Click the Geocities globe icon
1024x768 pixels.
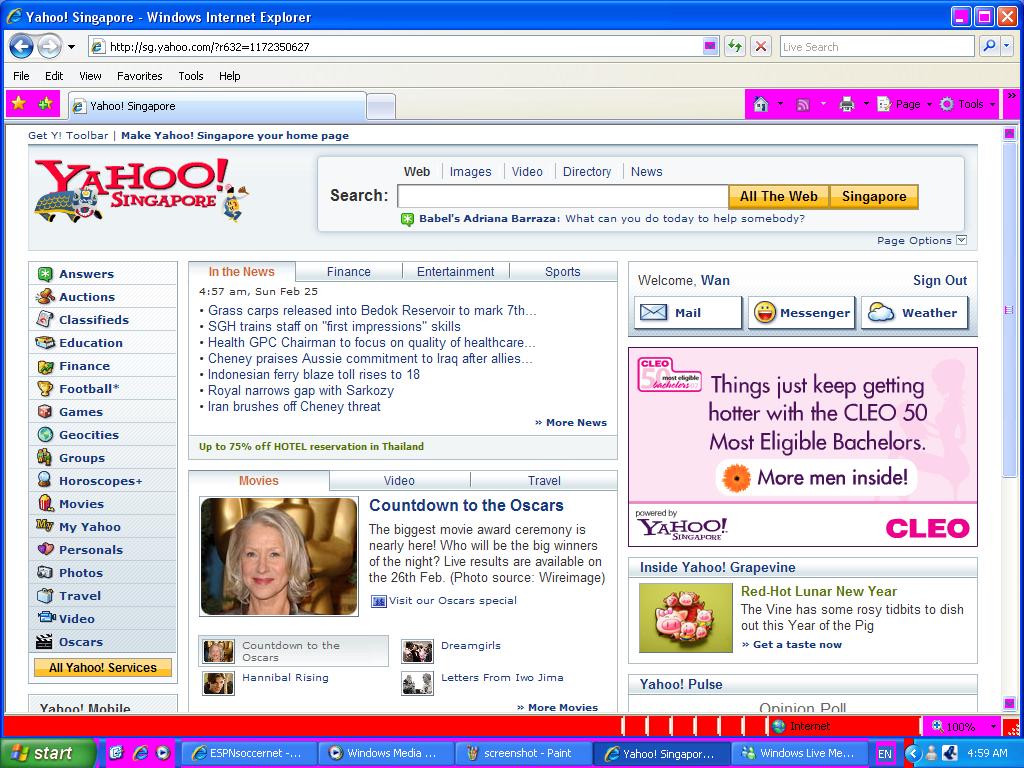(45, 434)
